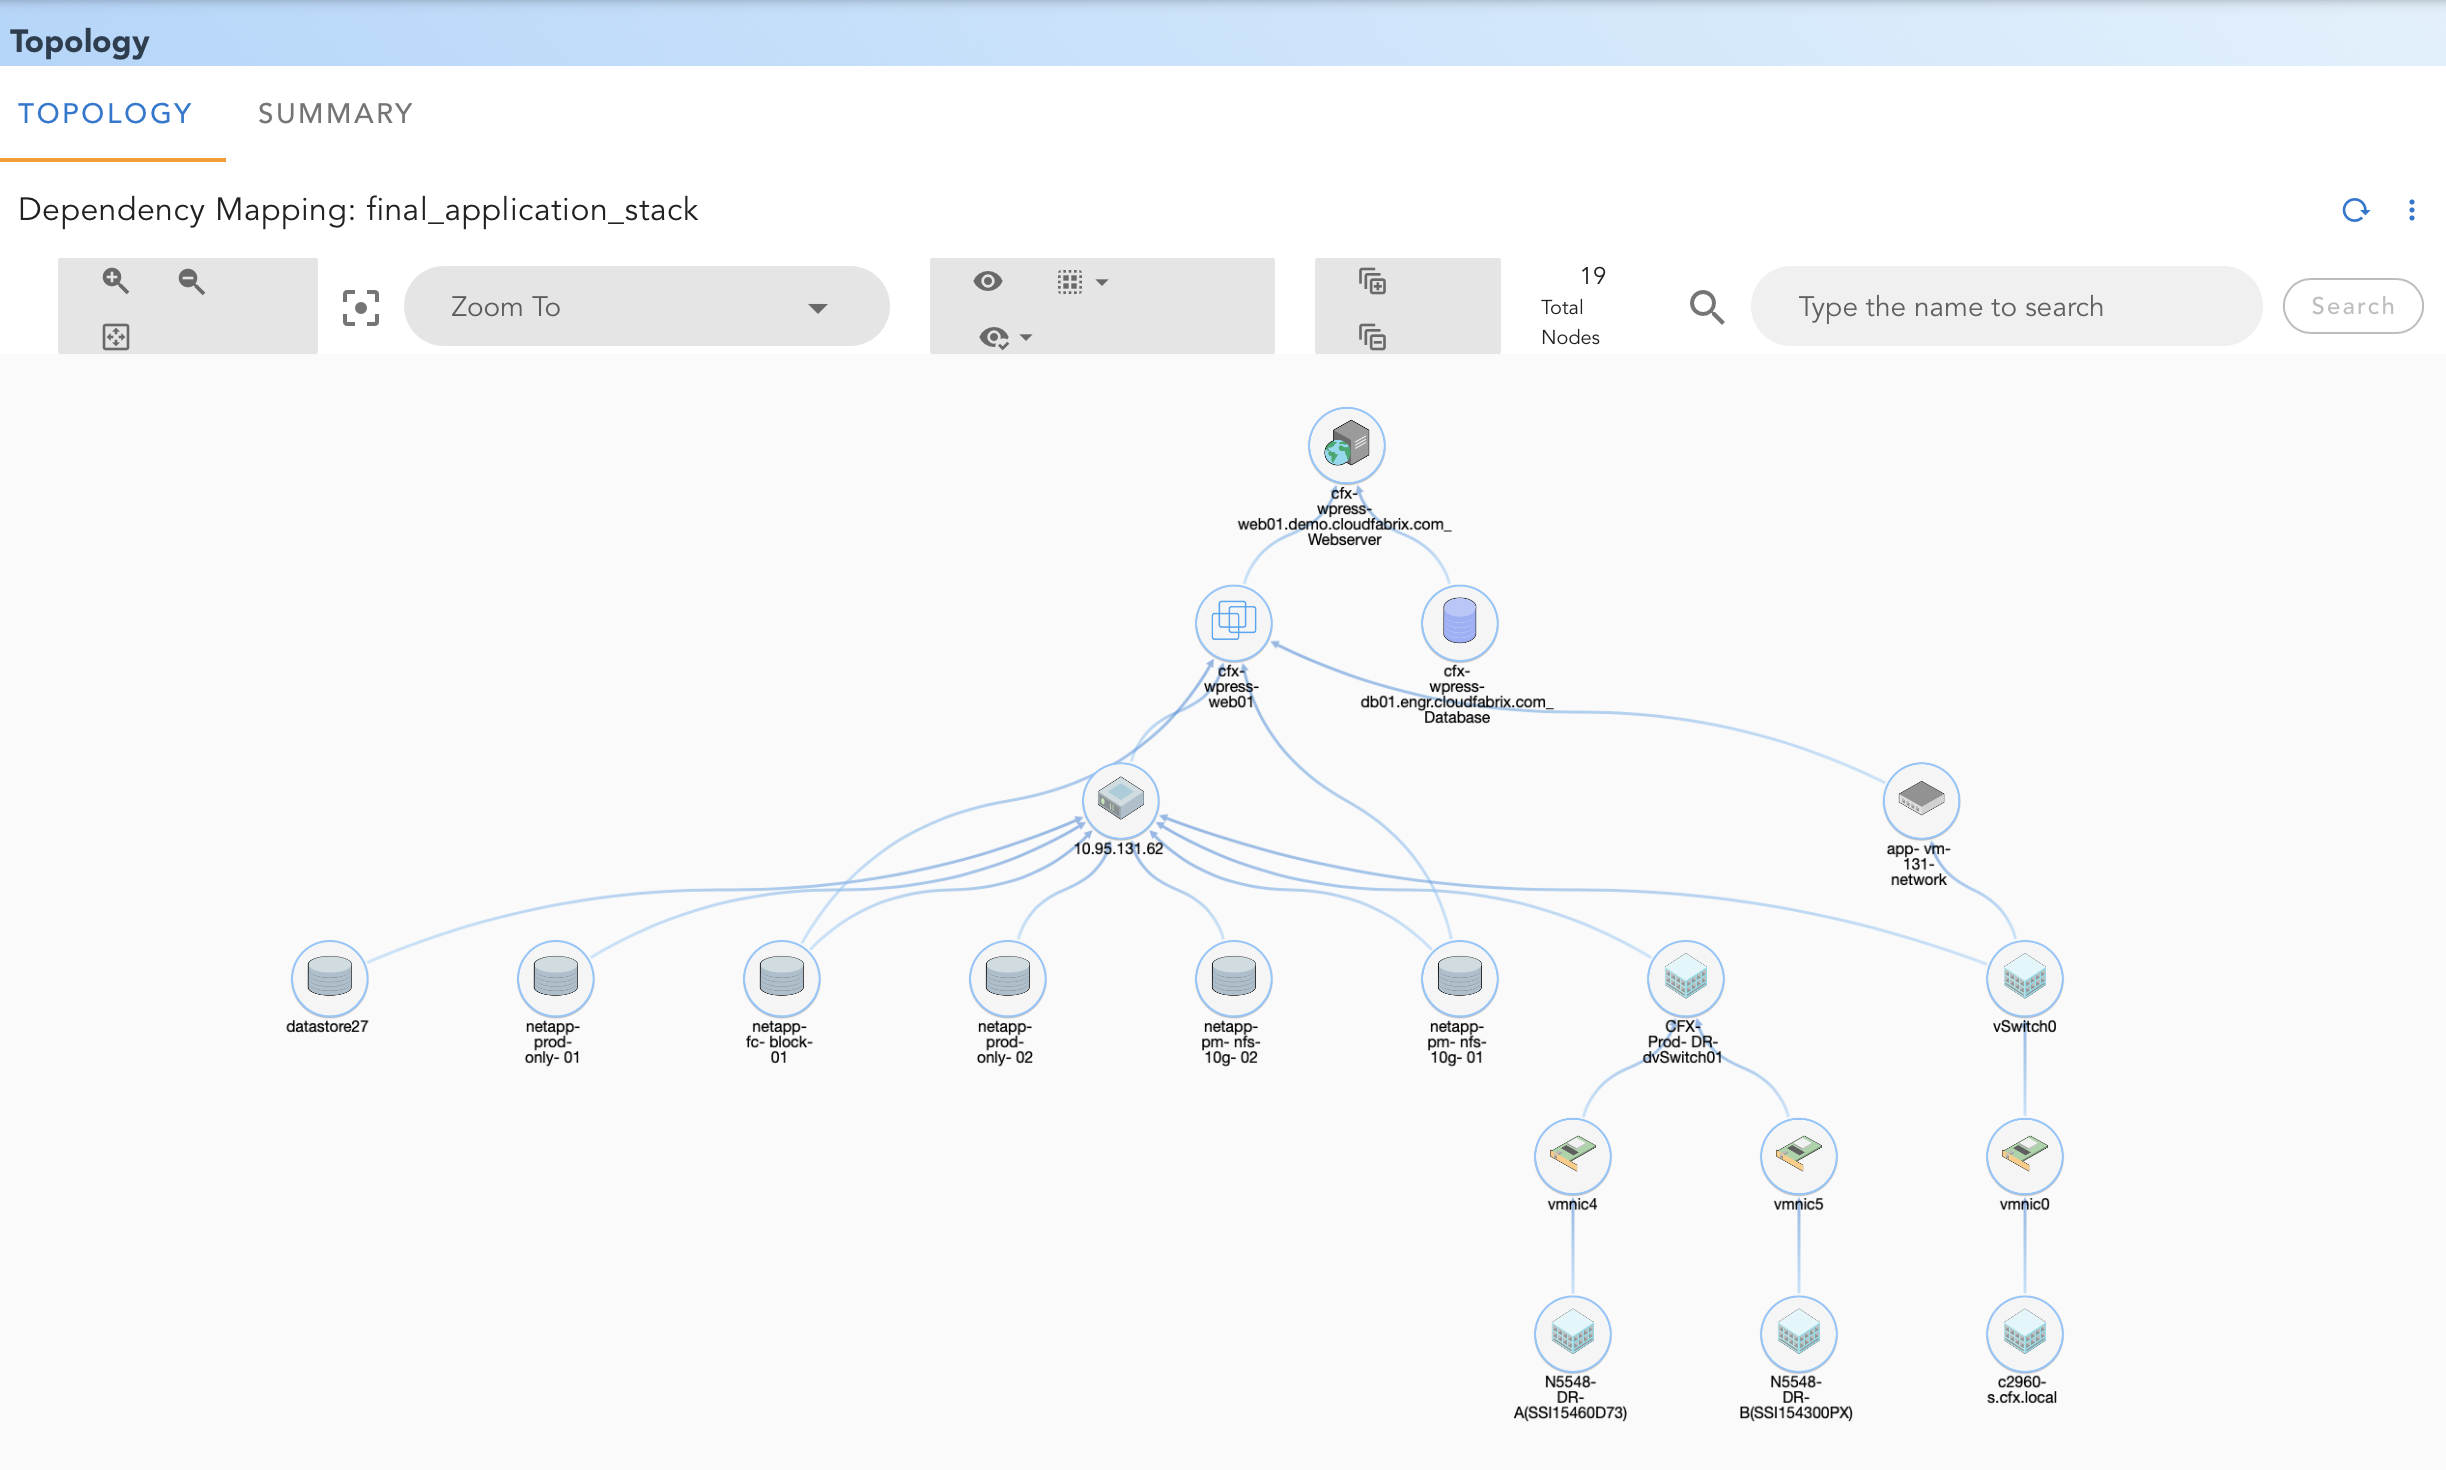Click the datastore27 storage node
This screenshot has width=2446, height=1470.
click(329, 978)
